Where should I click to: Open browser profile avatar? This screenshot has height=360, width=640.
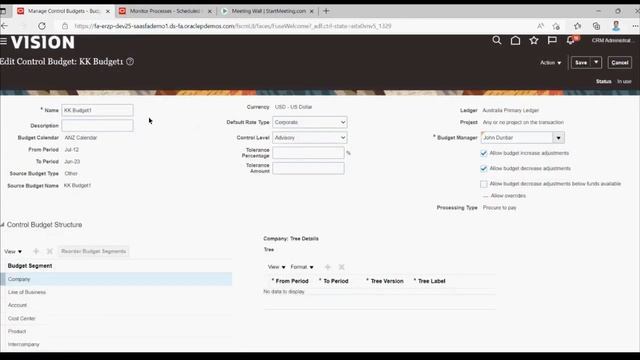616,26
